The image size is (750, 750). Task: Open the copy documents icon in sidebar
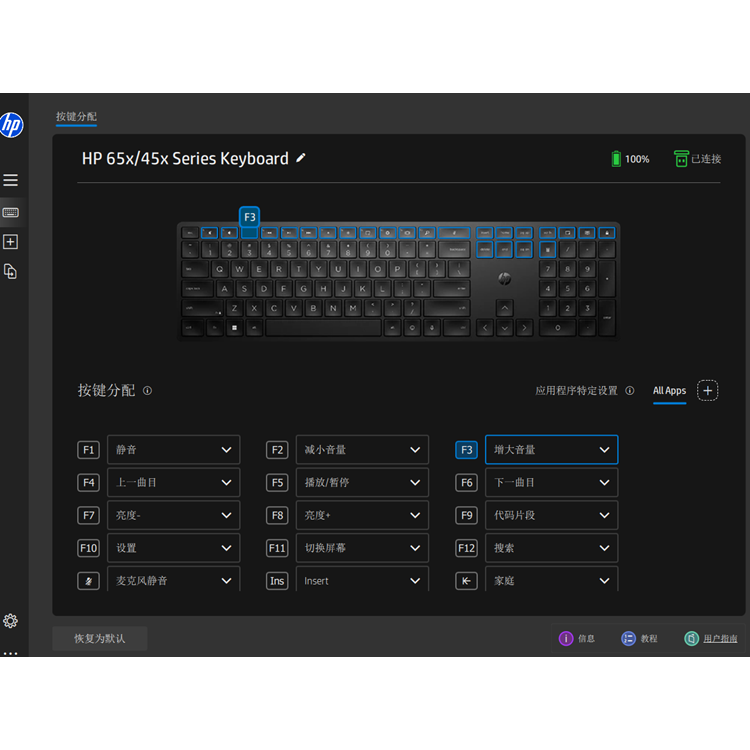coord(11,272)
